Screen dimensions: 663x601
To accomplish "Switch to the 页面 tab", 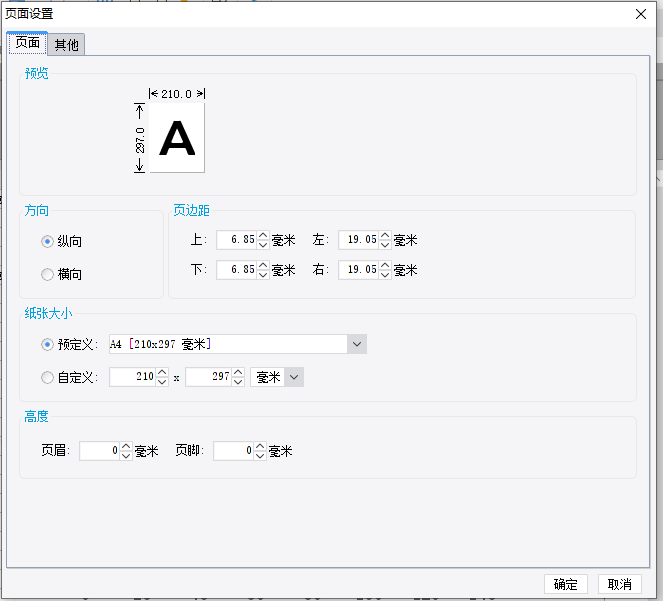I will [x=27, y=43].
